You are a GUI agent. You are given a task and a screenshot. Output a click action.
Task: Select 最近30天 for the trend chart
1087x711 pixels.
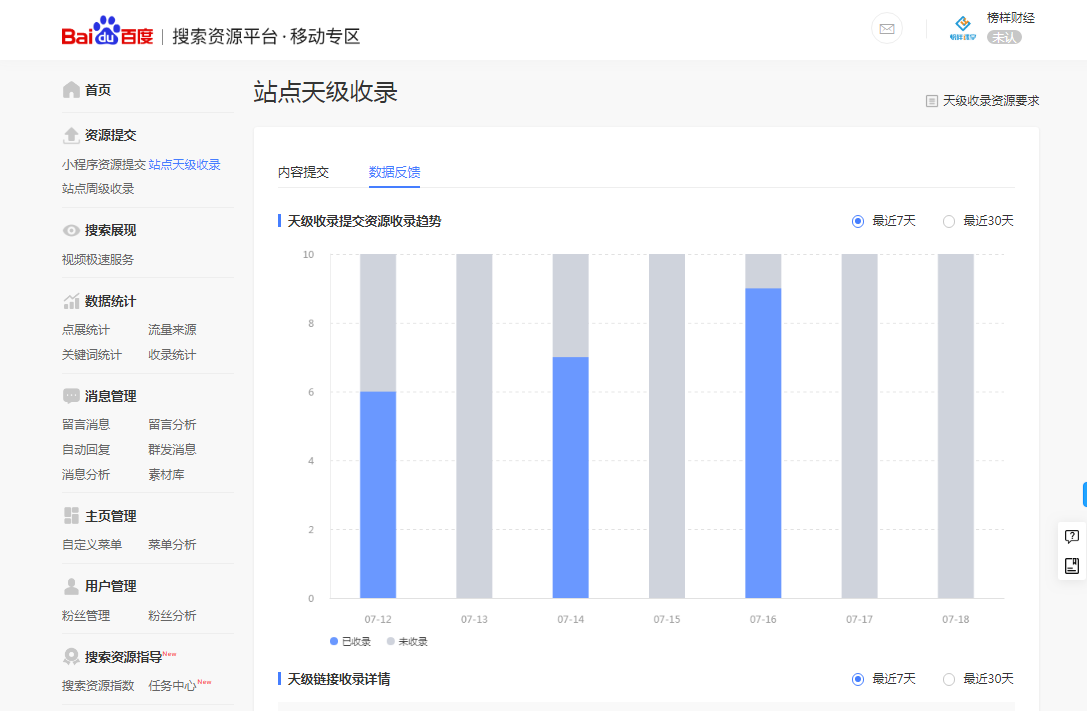(949, 221)
